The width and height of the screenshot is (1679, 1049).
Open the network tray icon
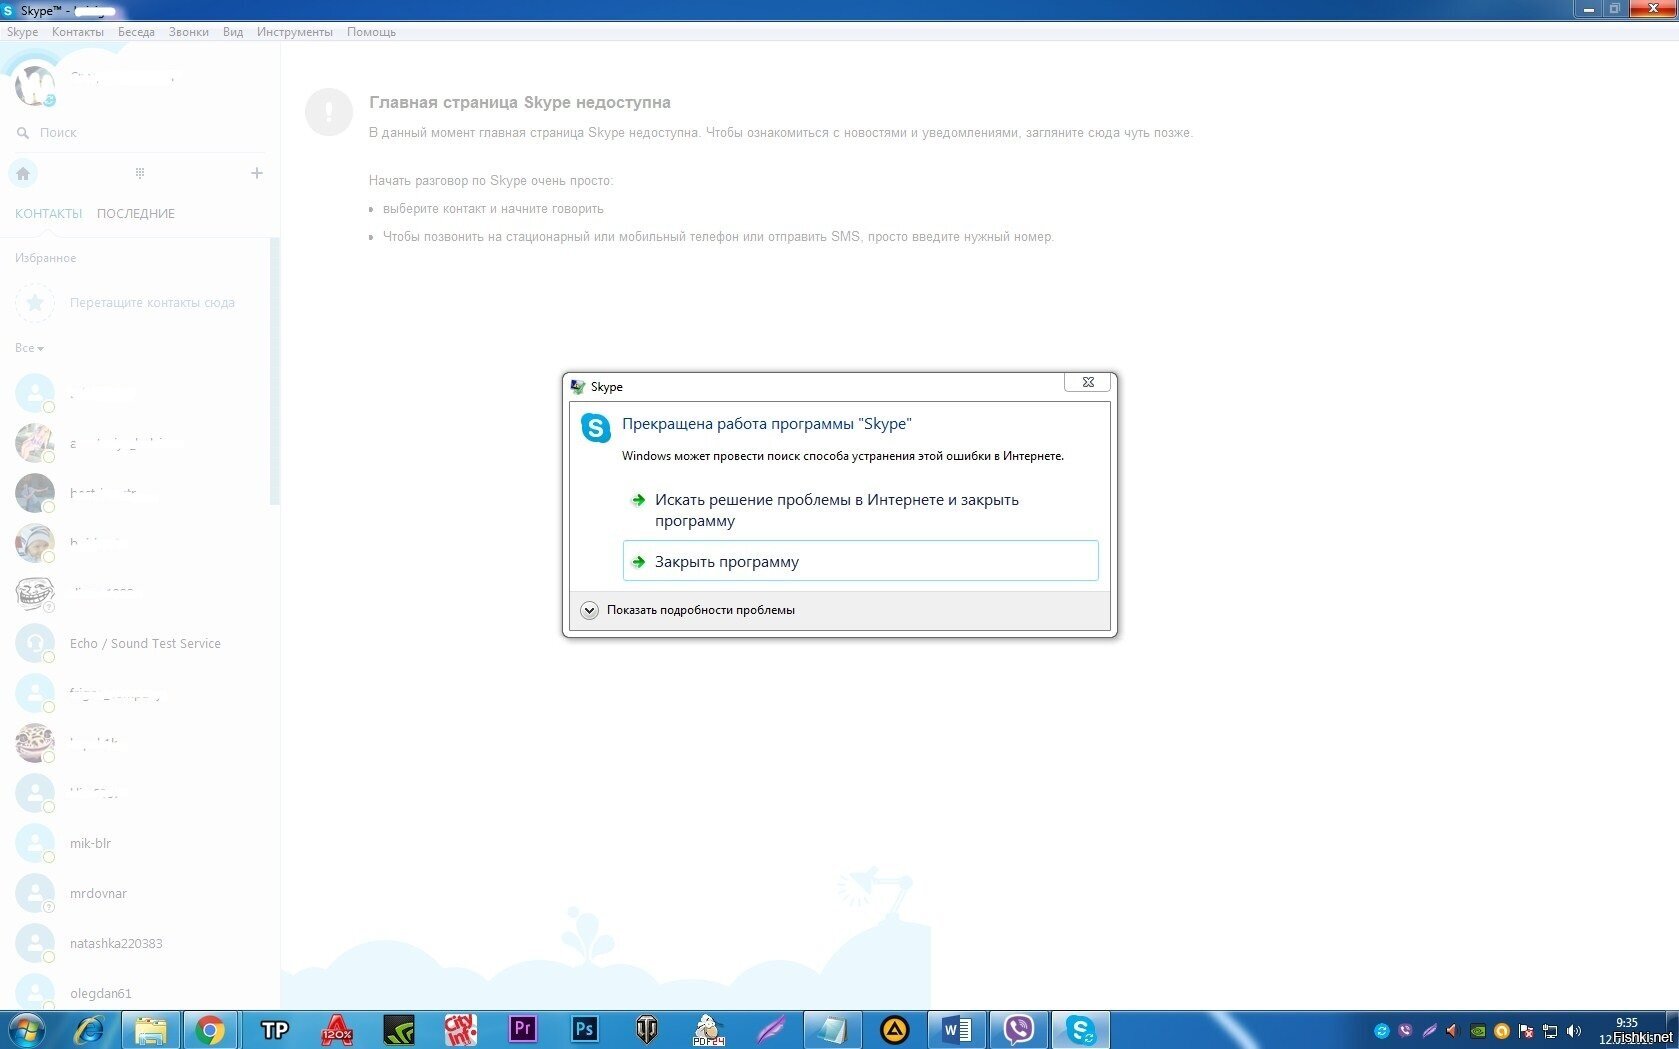[x=1550, y=1030]
